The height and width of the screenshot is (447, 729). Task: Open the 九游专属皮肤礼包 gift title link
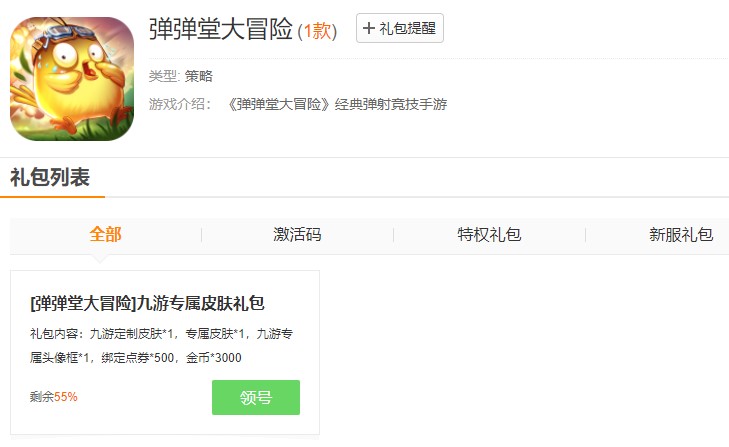pyautogui.click(x=147, y=303)
